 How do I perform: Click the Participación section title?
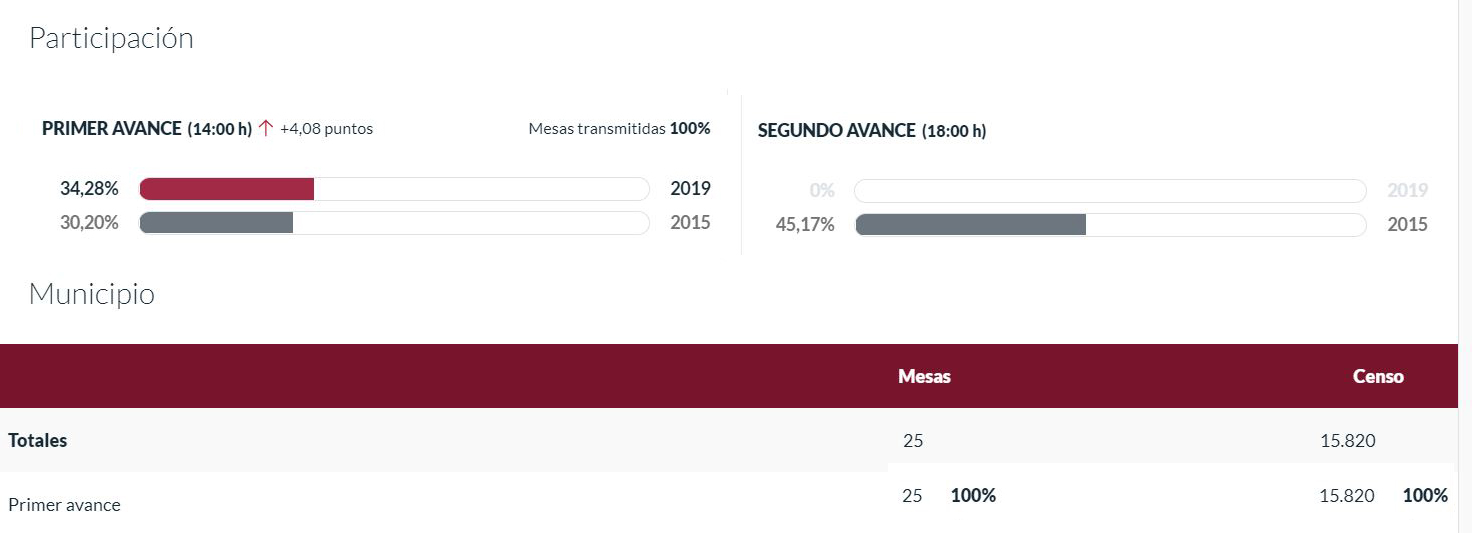[x=111, y=38]
